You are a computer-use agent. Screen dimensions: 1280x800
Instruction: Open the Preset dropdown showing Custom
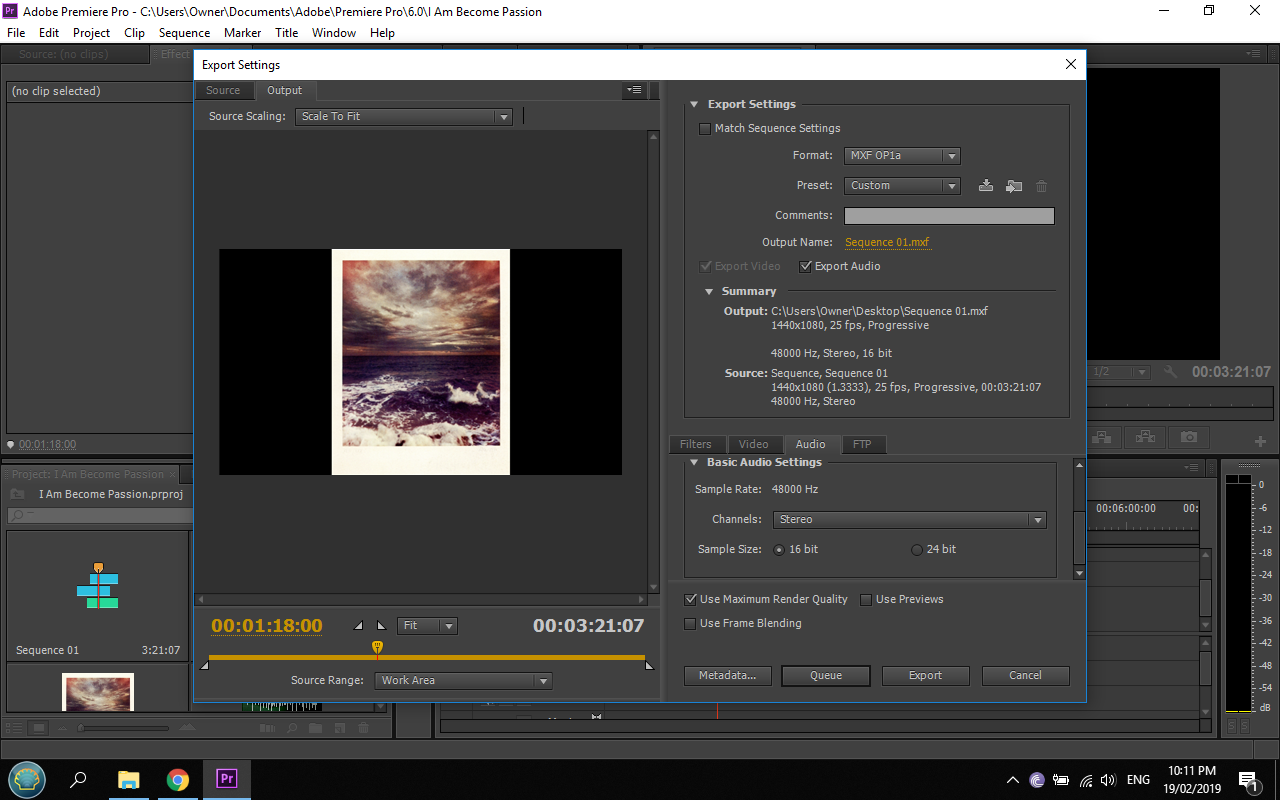902,186
